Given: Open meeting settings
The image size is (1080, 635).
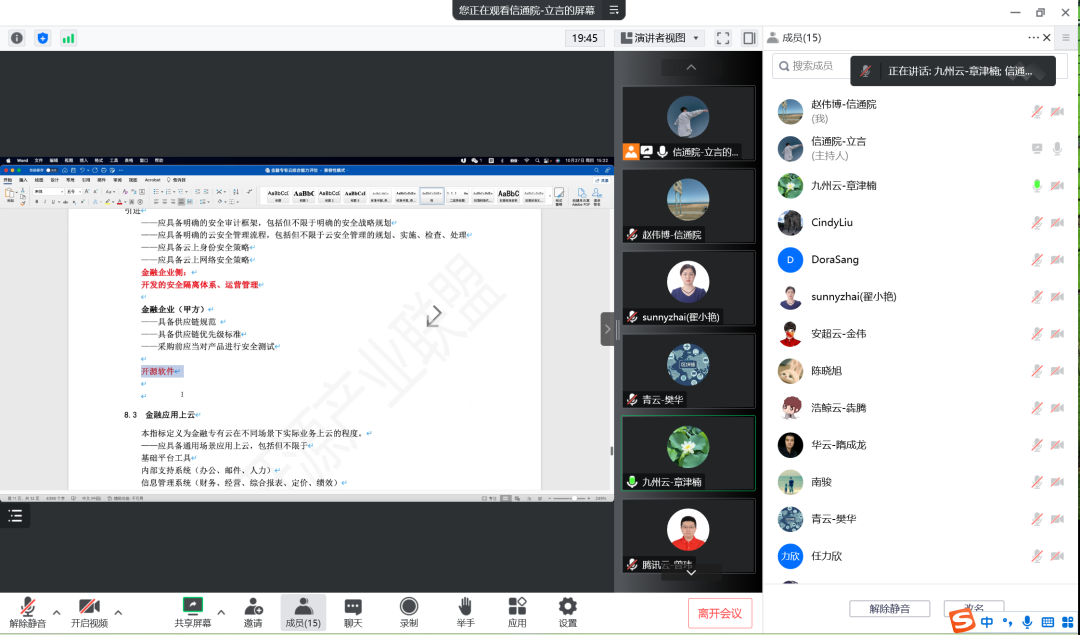Looking at the screenshot, I should point(565,612).
